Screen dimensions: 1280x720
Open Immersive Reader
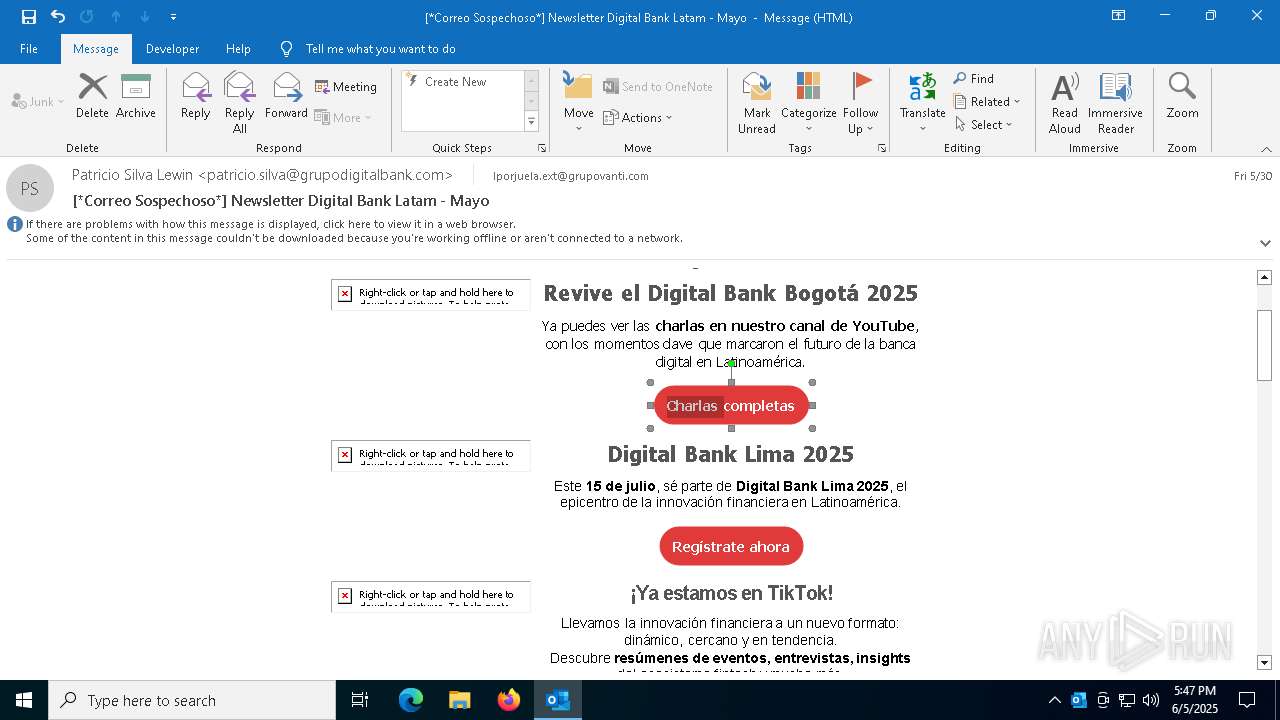[1116, 102]
